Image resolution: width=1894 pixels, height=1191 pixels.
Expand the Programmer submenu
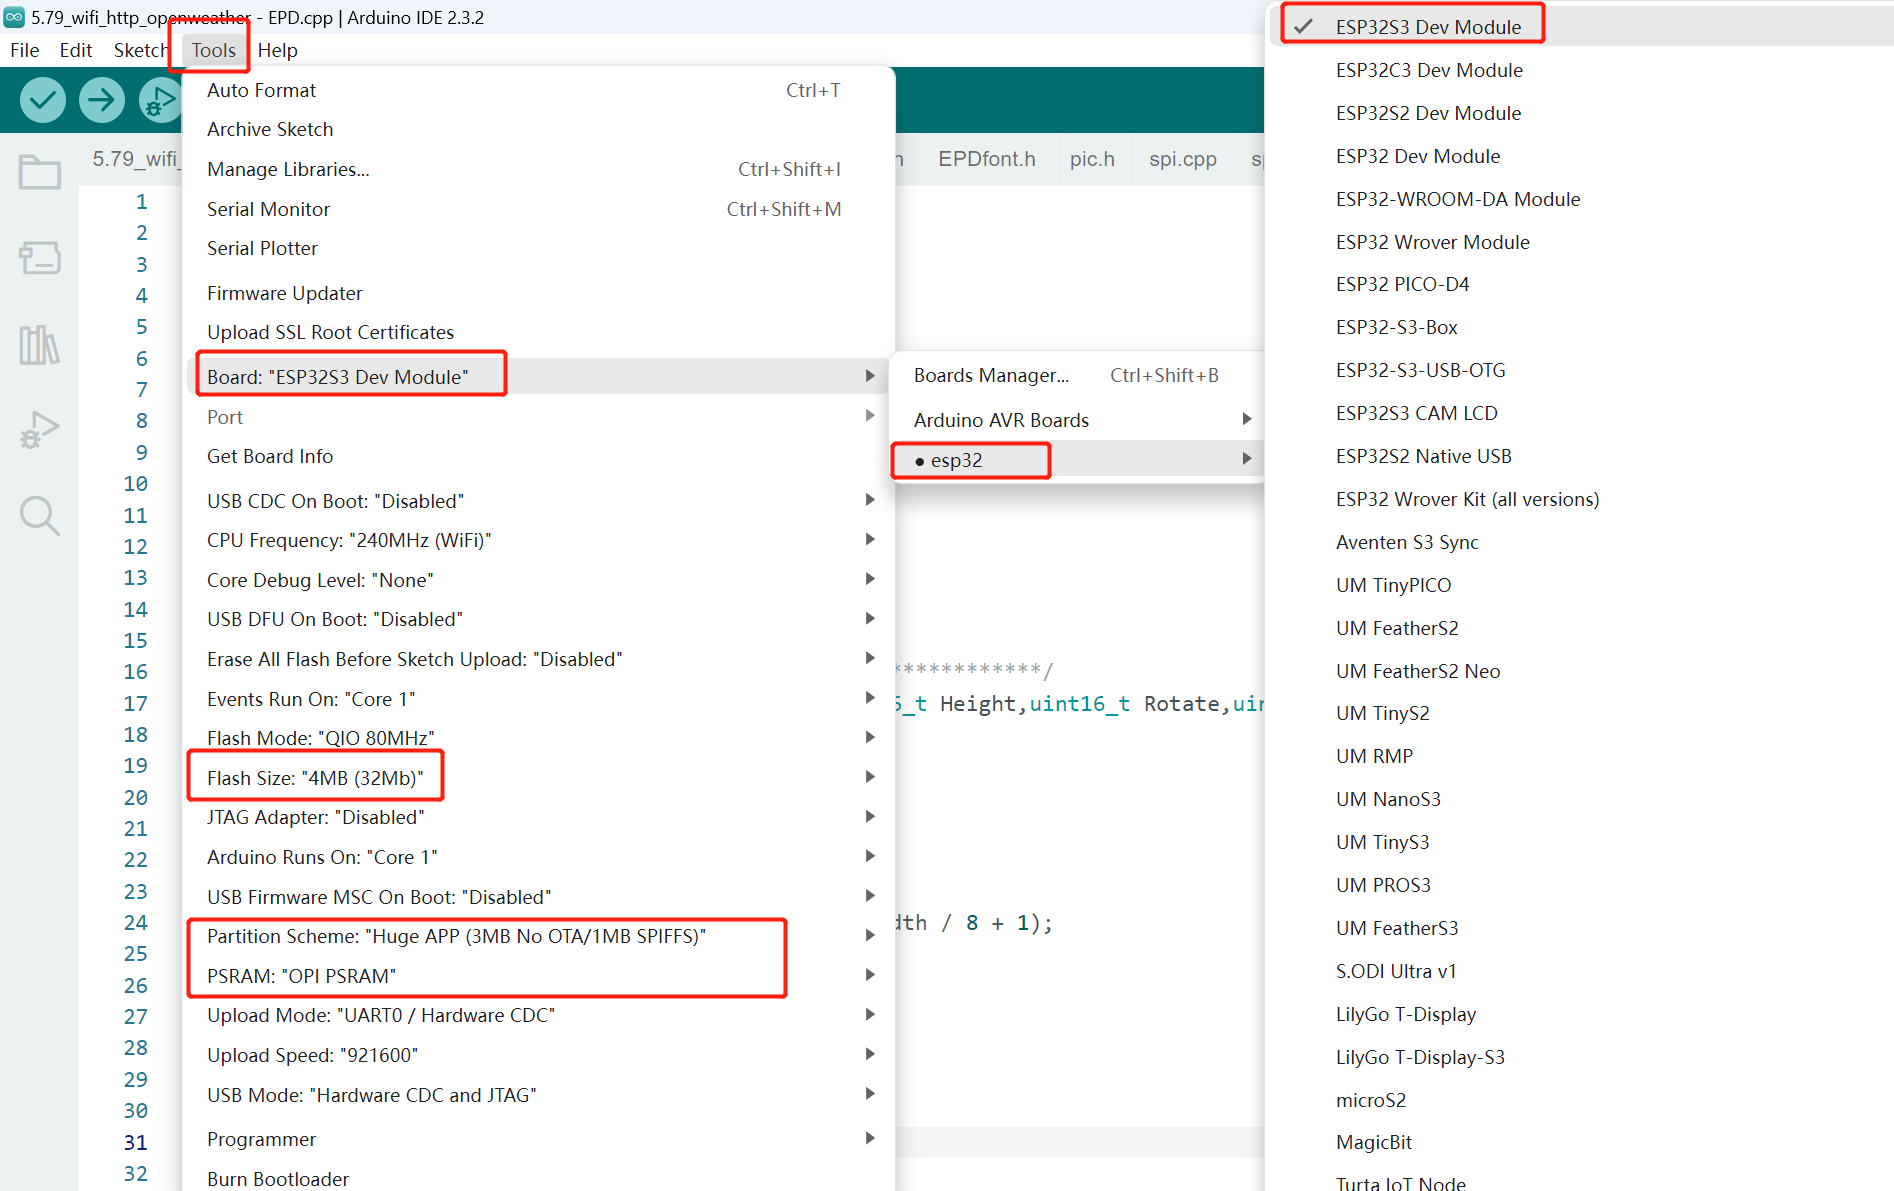[x=538, y=1139]
